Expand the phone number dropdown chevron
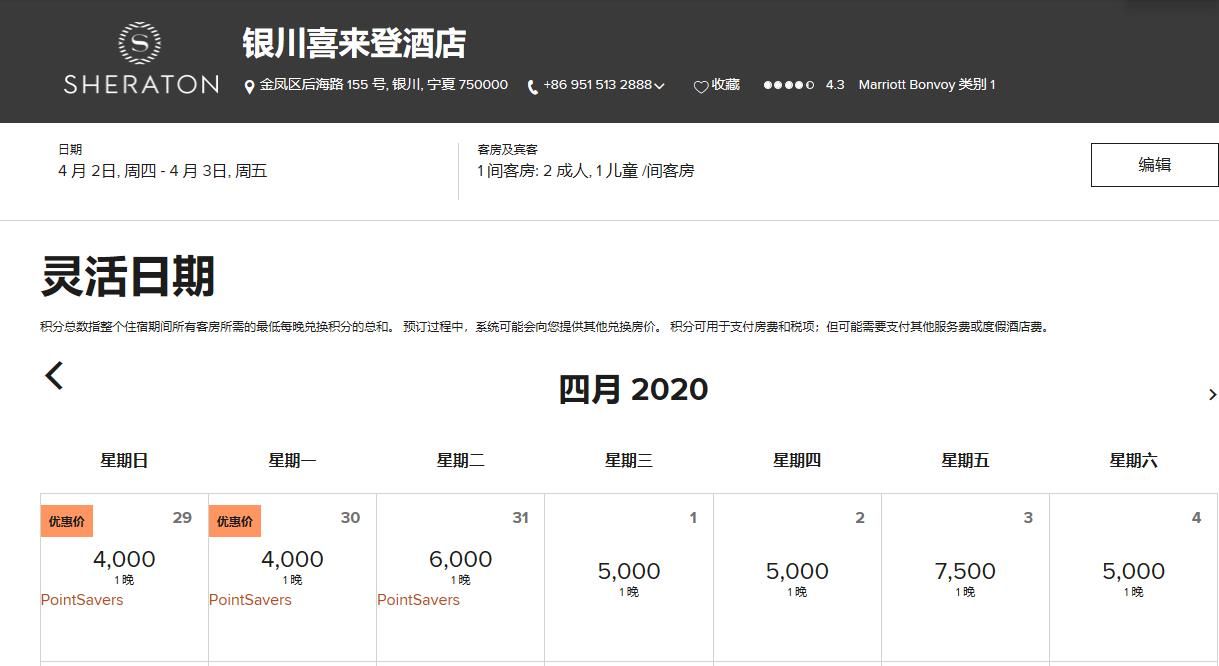Screen dimensions: 1219x666 [x=659, y=86]
